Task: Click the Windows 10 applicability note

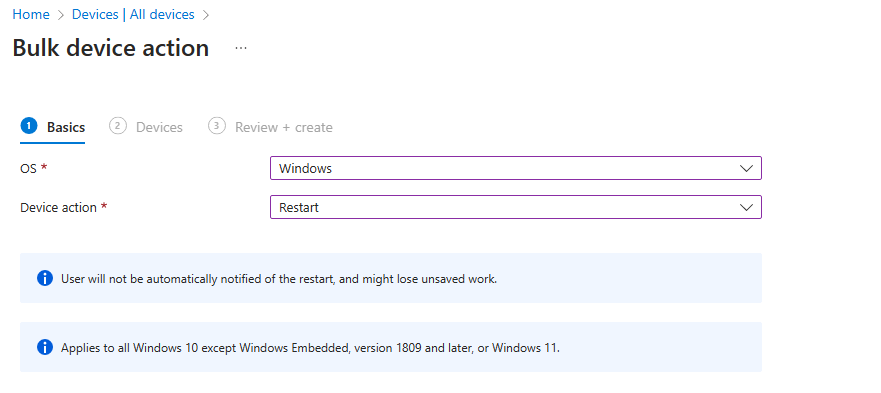Action: [310, 348]
